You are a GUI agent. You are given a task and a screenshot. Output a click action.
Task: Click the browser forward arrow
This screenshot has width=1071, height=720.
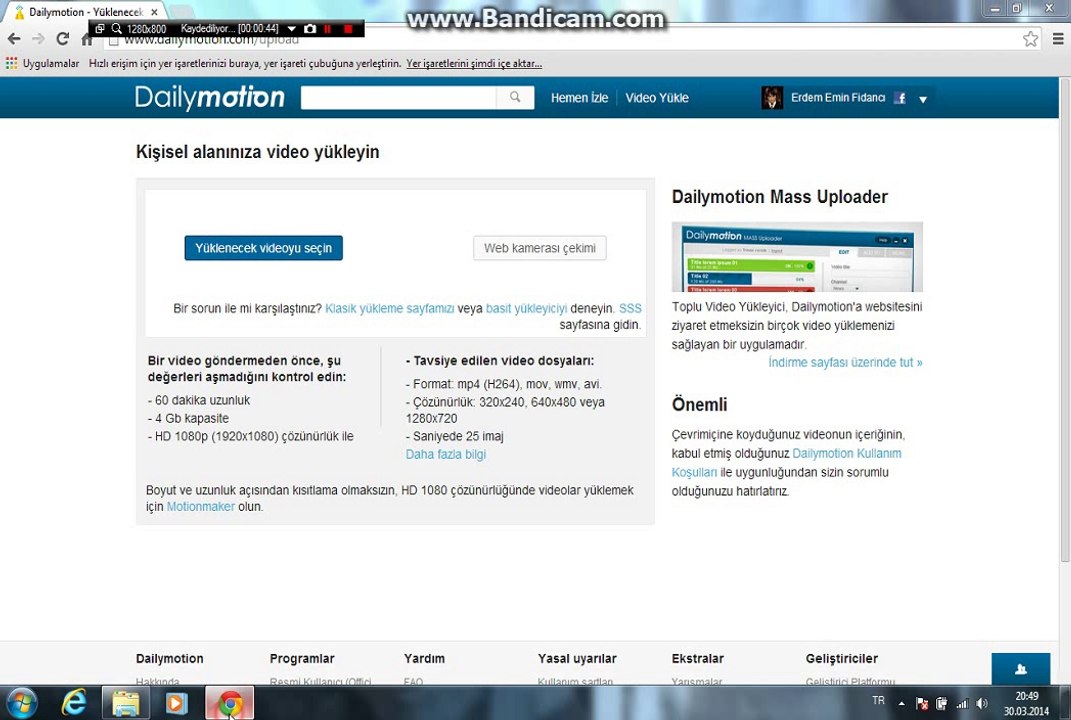tap(38, 39)
